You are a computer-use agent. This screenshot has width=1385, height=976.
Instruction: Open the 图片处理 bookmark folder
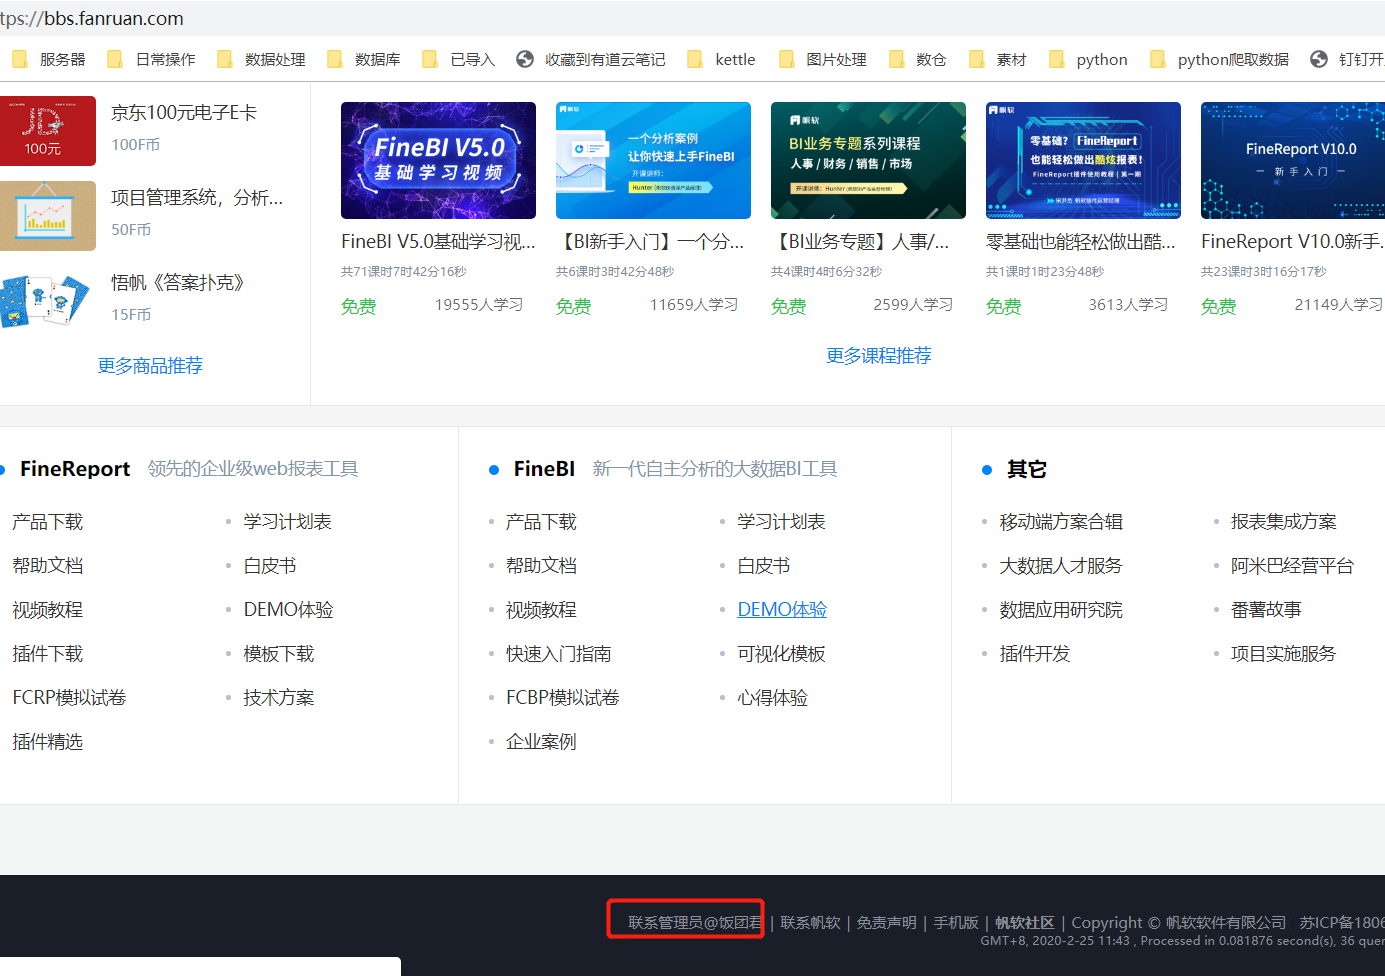coord(823,60)
